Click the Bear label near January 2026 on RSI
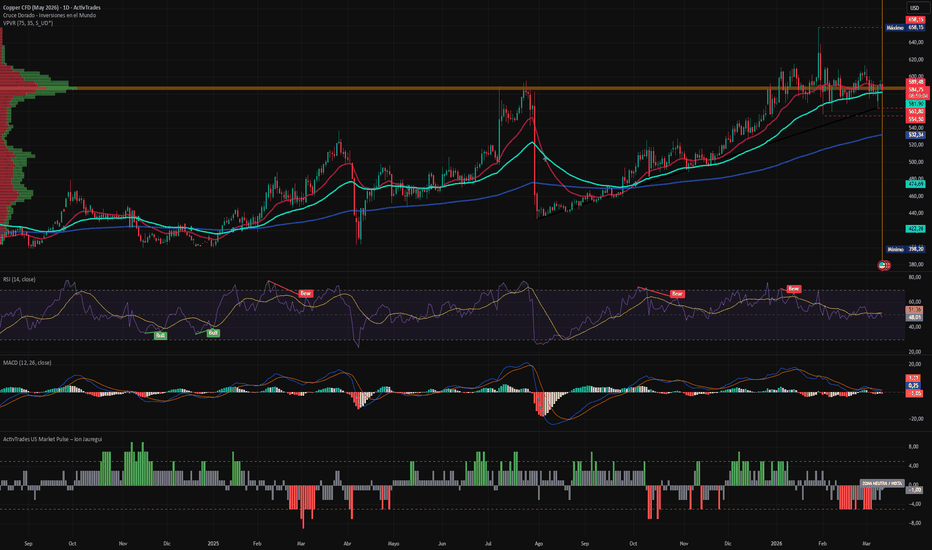 [794, 288]
